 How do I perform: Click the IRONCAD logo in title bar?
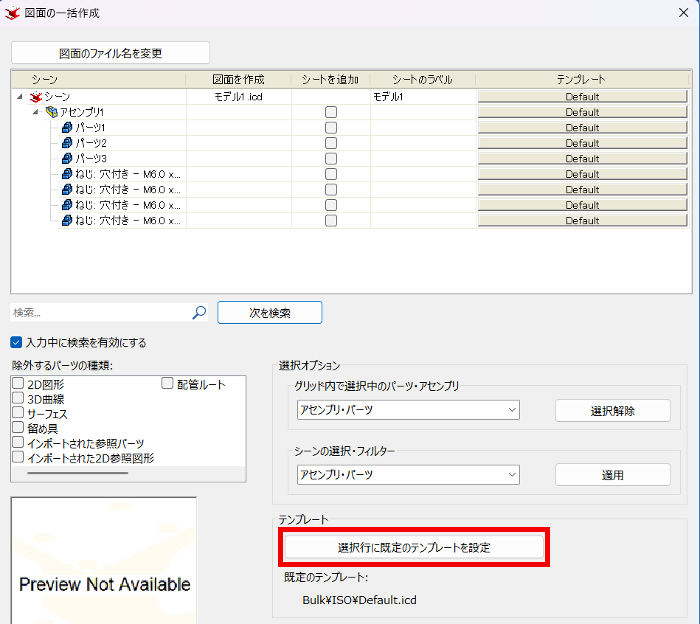pos(12,13)
